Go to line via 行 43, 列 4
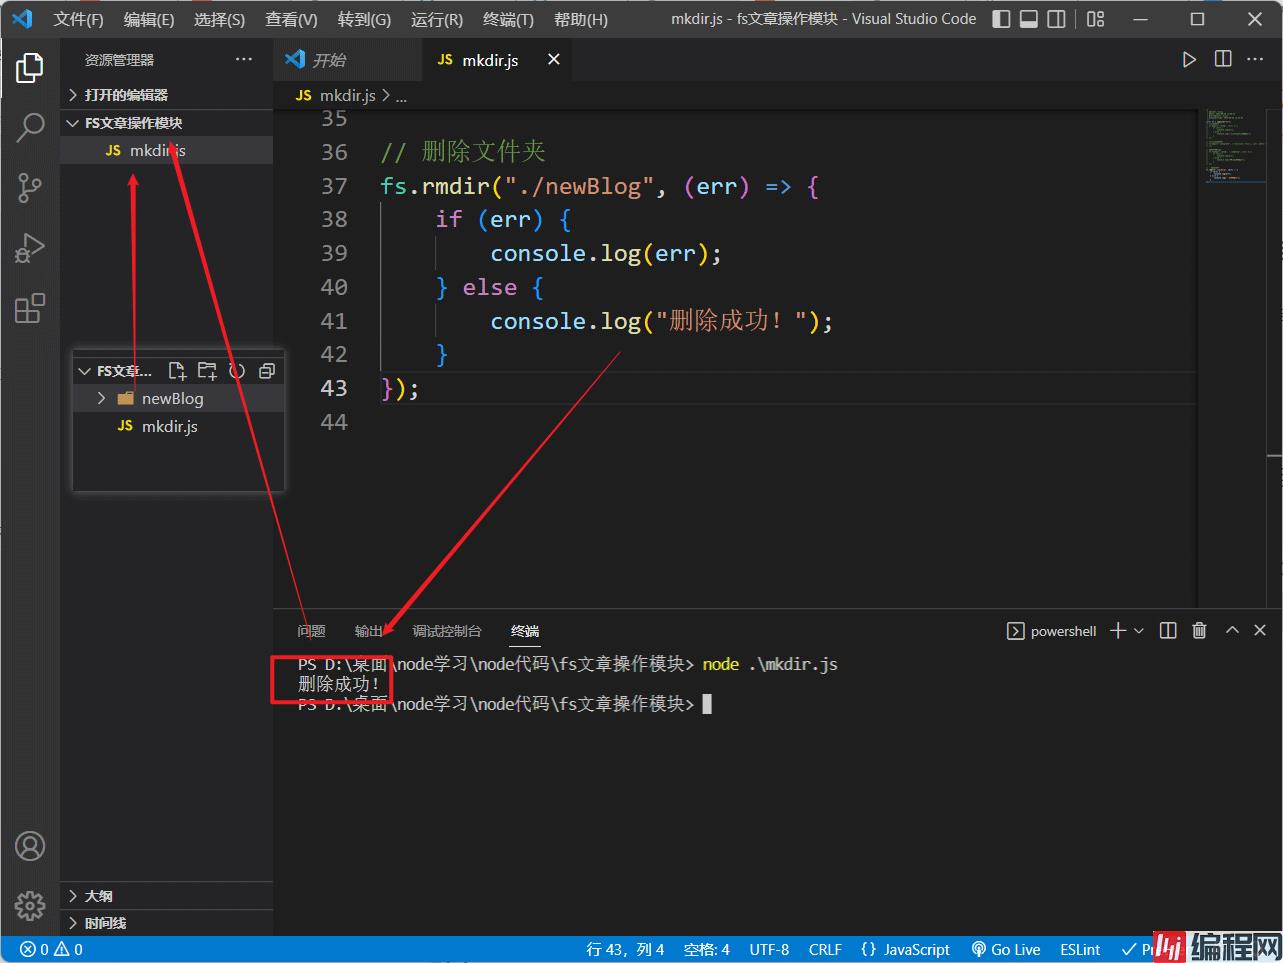Screen dimensions: 1283x963 click(625, 949)
